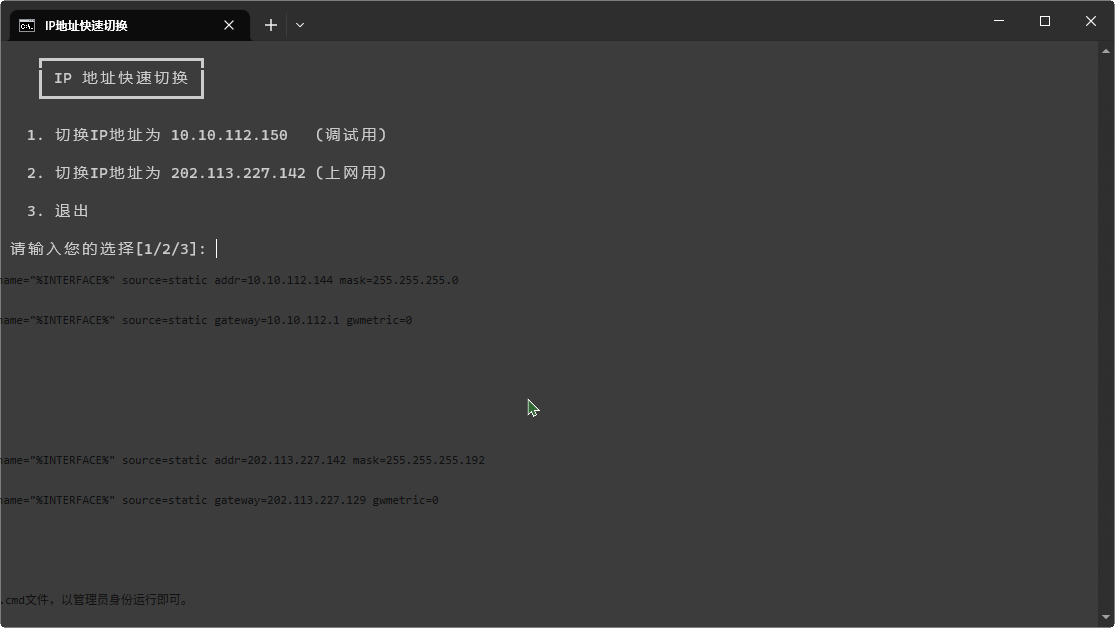Maximize the terminal window

point(1045,21)
